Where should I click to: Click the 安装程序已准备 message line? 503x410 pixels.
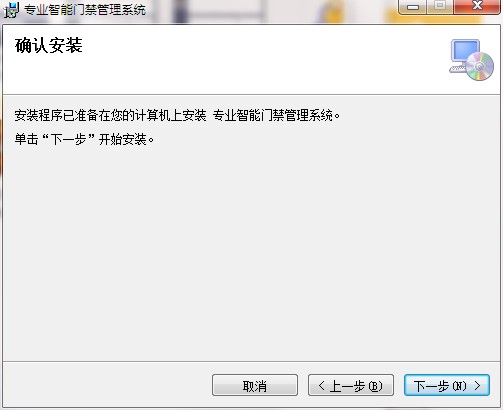[177, 116]
